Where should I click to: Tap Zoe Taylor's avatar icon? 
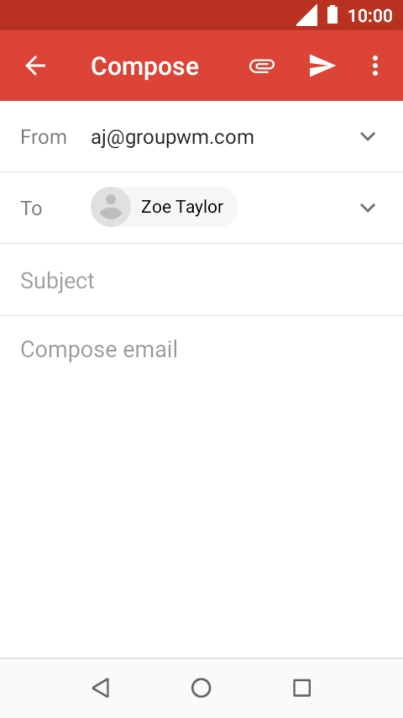(x=111, y=207)
